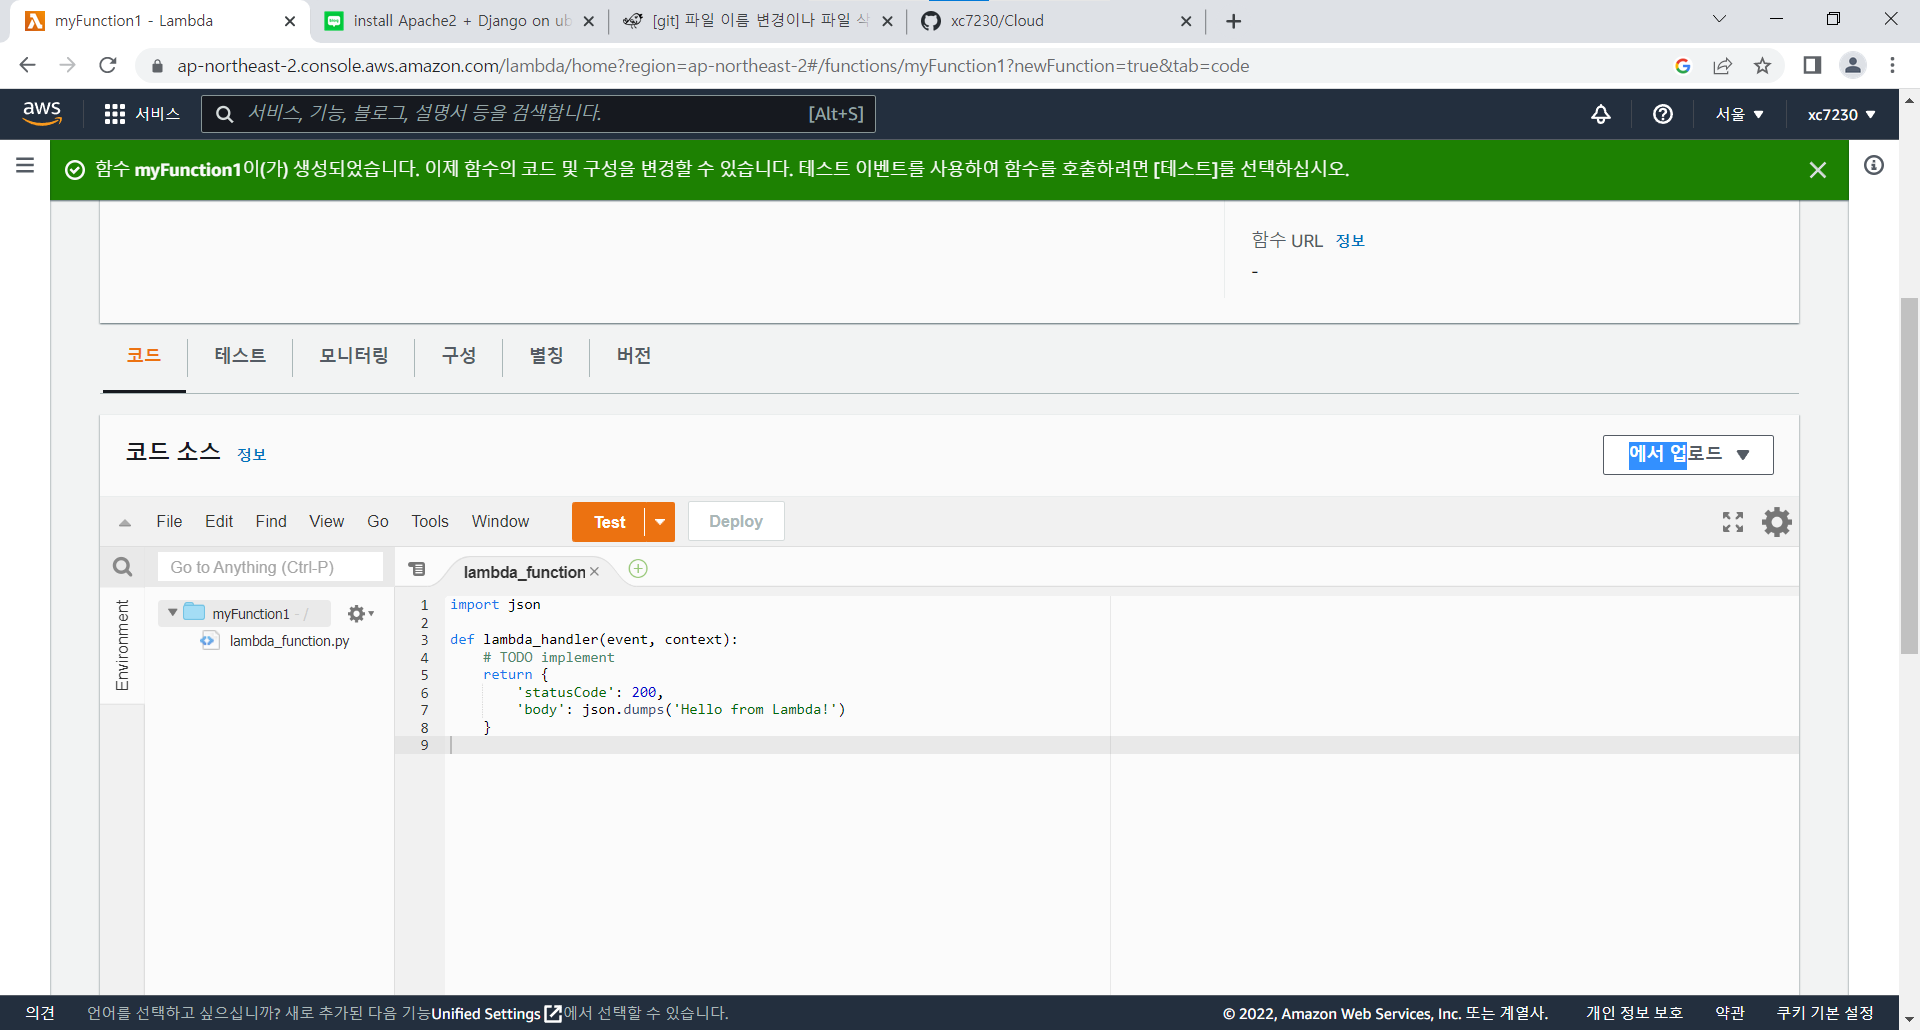Open the info panel icon at right
Viewport: 1920px width, 1030px height.
[1874, 165]
